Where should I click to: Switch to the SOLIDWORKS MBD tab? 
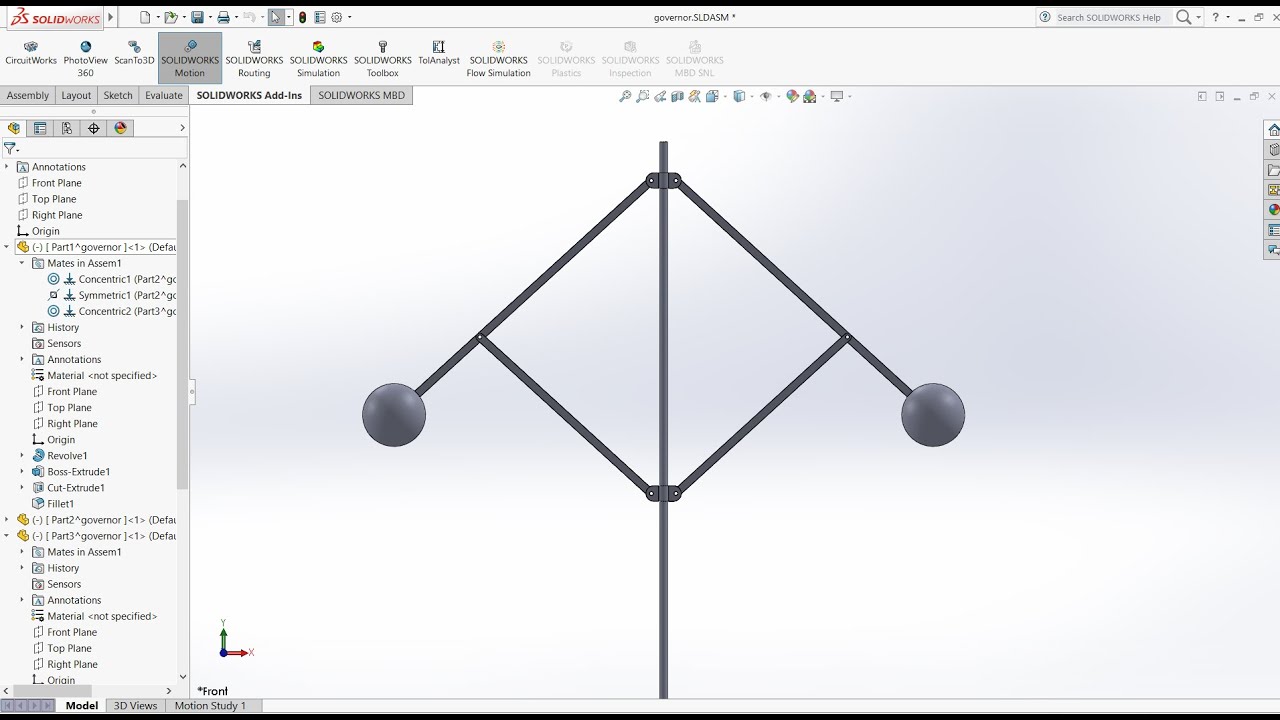pos(361,95)
